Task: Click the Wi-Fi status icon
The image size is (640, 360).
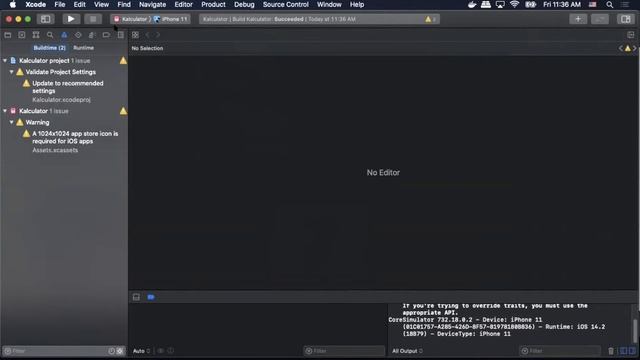Action: (514, 4)
